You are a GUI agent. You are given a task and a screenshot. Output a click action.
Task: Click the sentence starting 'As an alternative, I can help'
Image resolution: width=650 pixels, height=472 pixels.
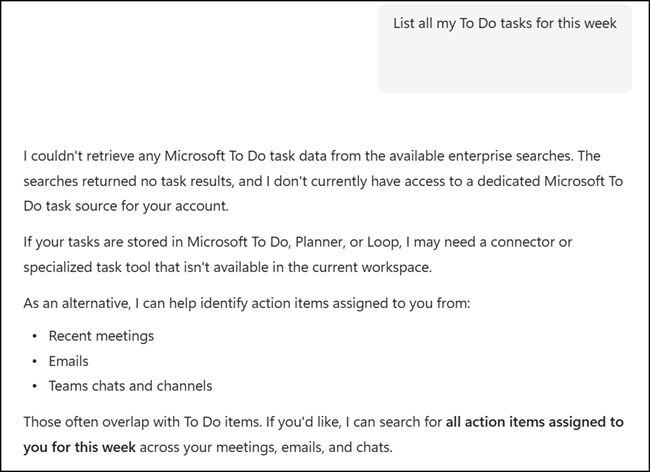247,303
